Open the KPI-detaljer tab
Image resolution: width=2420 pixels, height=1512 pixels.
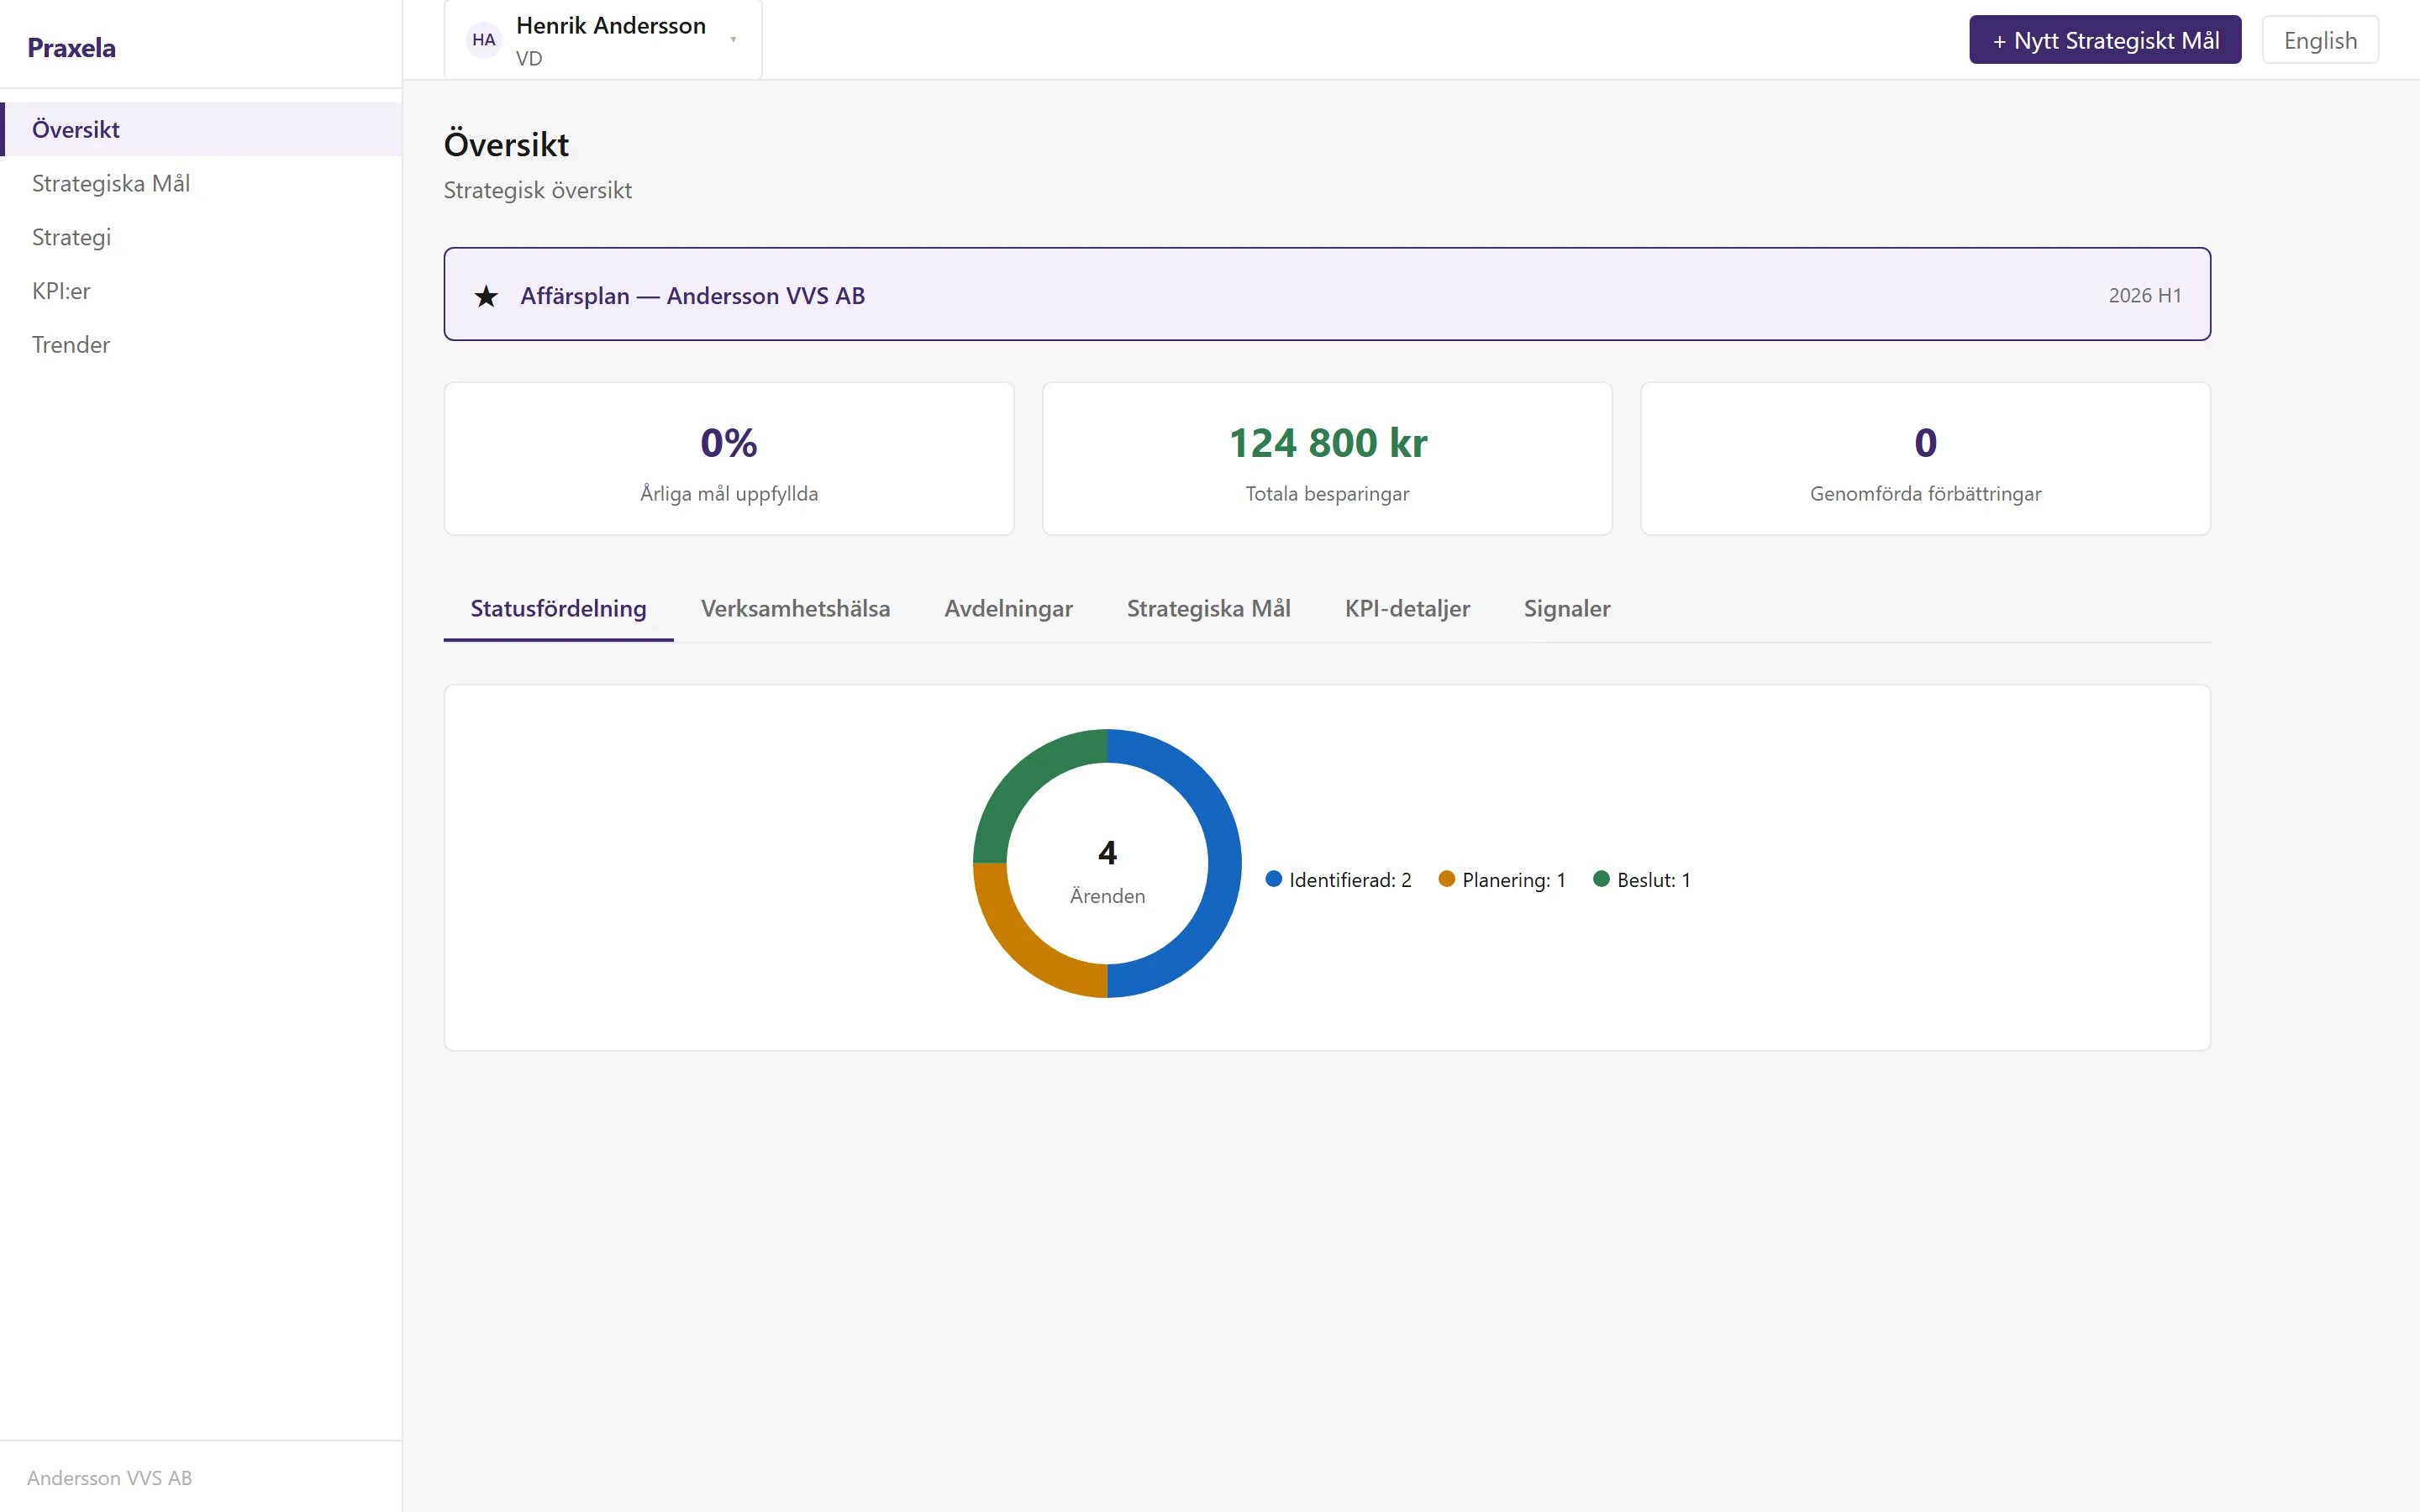[1407, 608]
